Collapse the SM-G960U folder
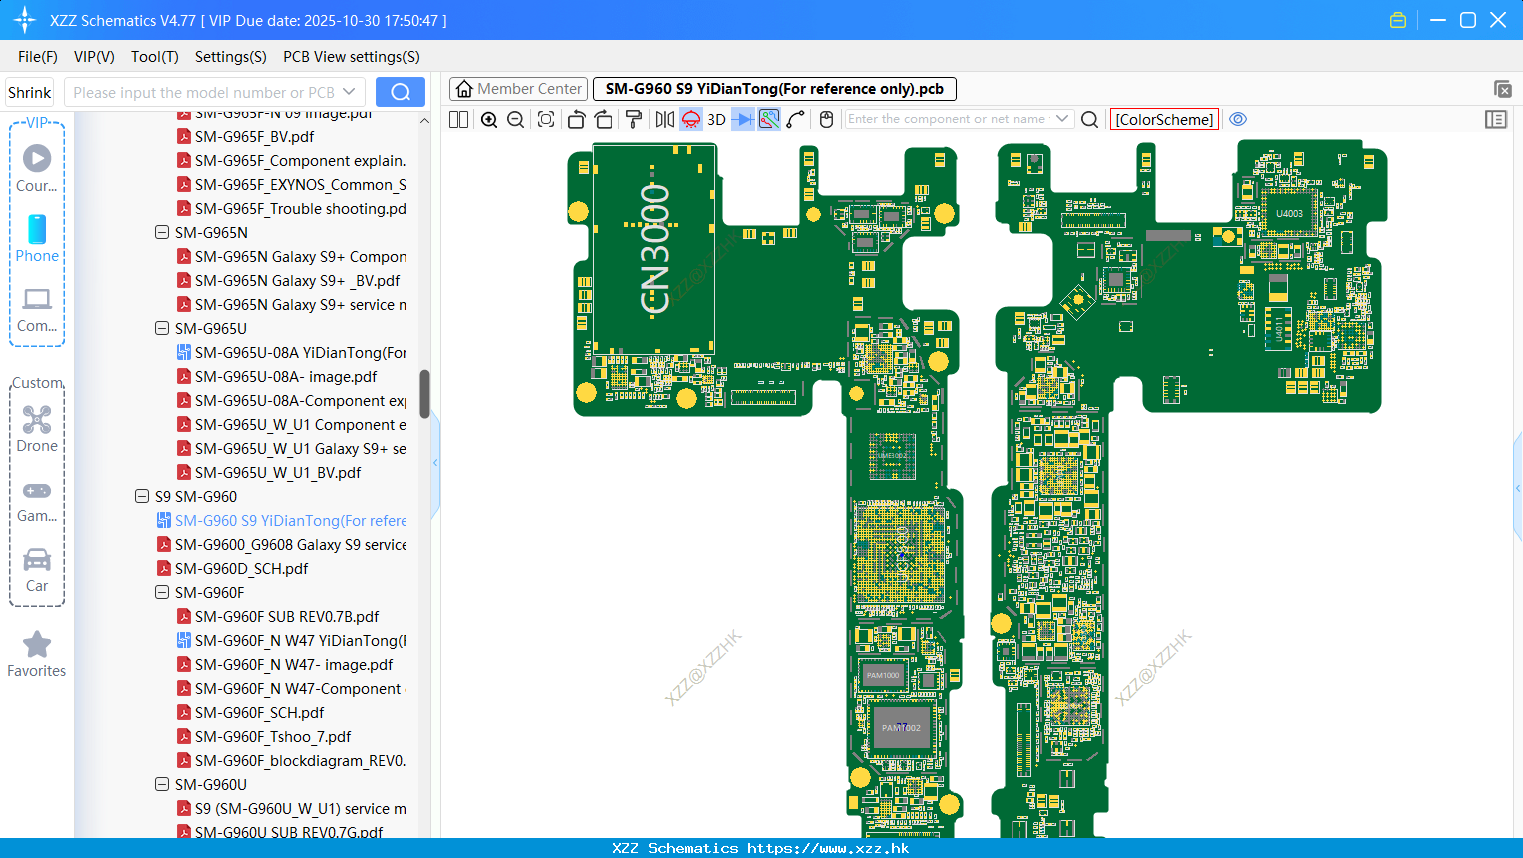The width and height of the screenshot is (1523, 858). tap(162, 784)
